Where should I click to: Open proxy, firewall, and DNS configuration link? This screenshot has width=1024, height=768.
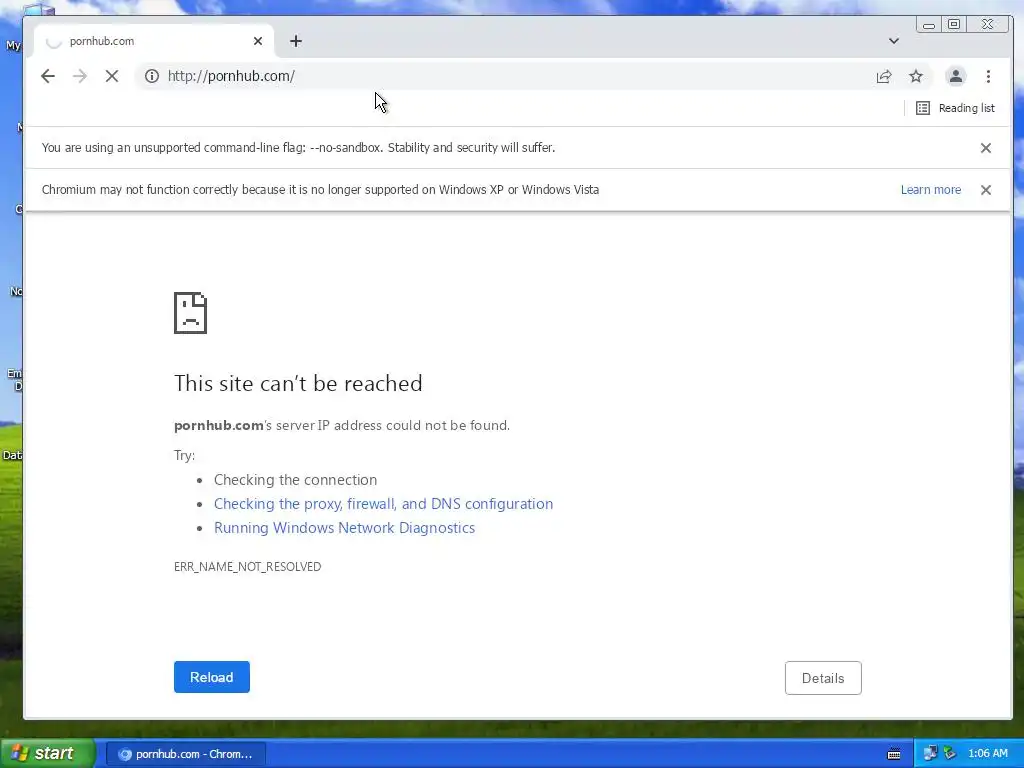[383, 504]
